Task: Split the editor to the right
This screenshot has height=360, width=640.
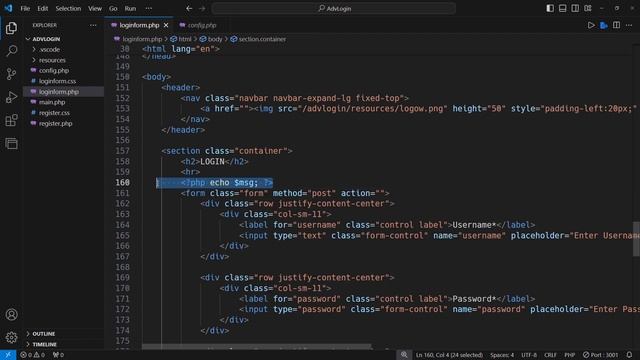Action: (616, 25)
